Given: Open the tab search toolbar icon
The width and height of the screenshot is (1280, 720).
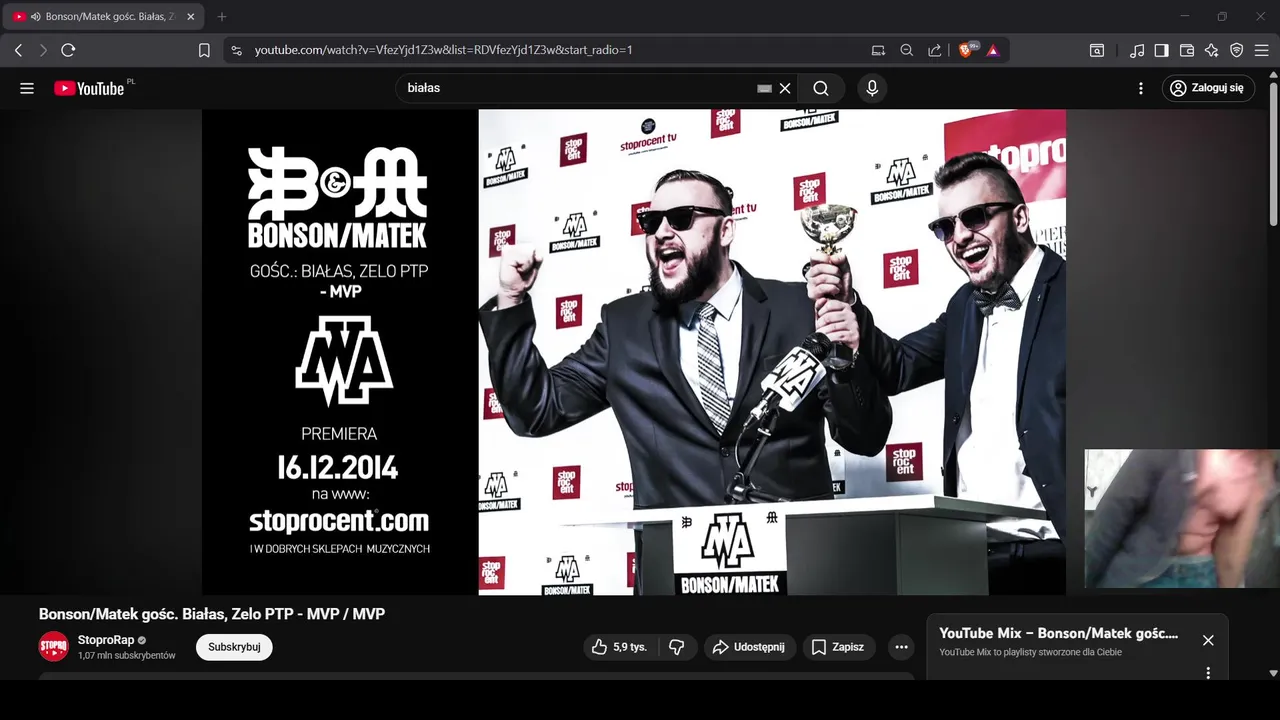Looking at the screenshot, I should [x=1097, y=50].
